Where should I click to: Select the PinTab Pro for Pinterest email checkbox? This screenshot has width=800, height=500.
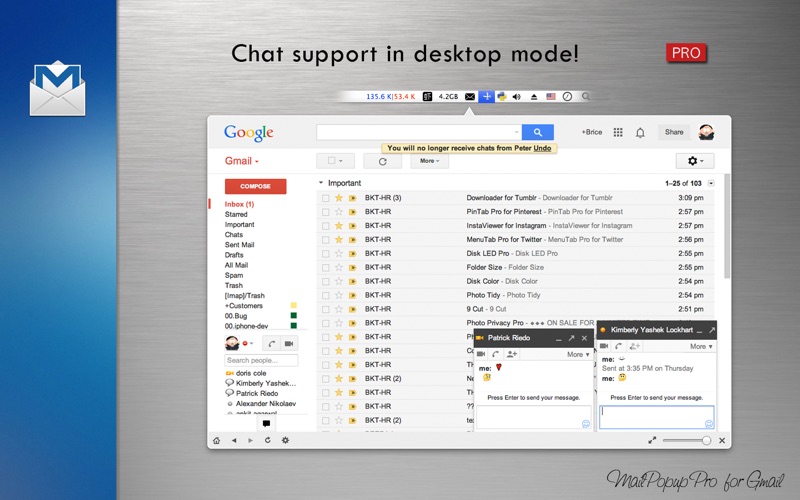coord(326,212)
